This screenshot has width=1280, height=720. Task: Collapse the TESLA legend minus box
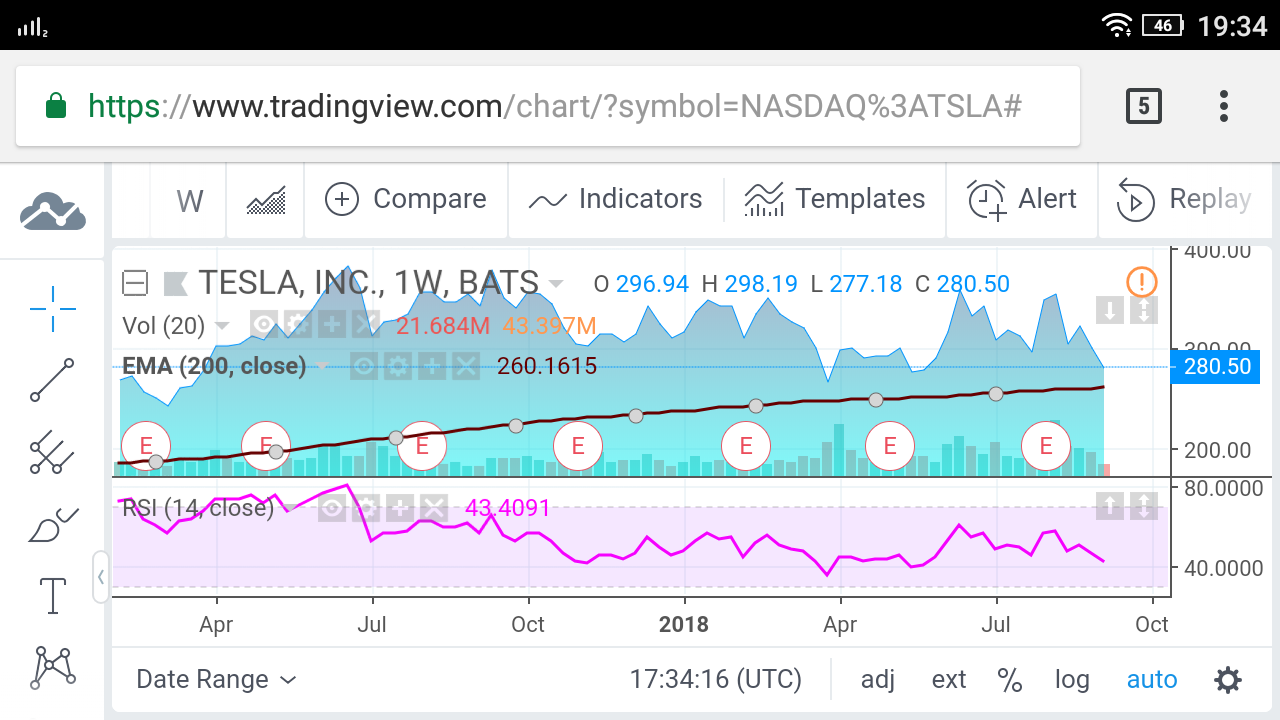(135, 284)
